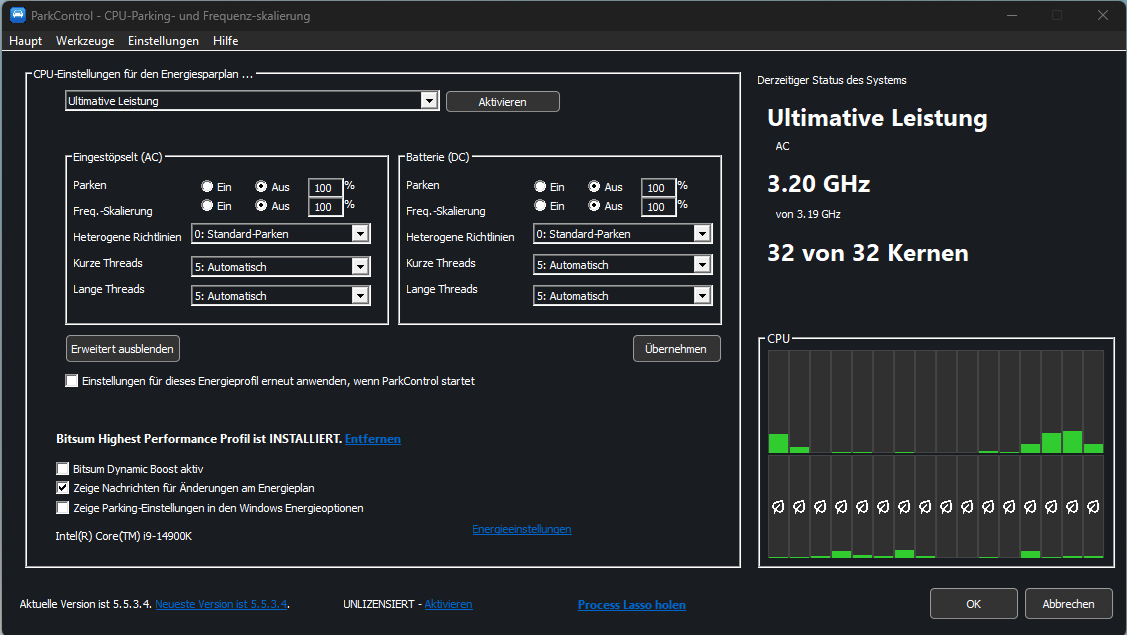Expand the Ultimative Leistung power plan dropdown

[429, 101]
